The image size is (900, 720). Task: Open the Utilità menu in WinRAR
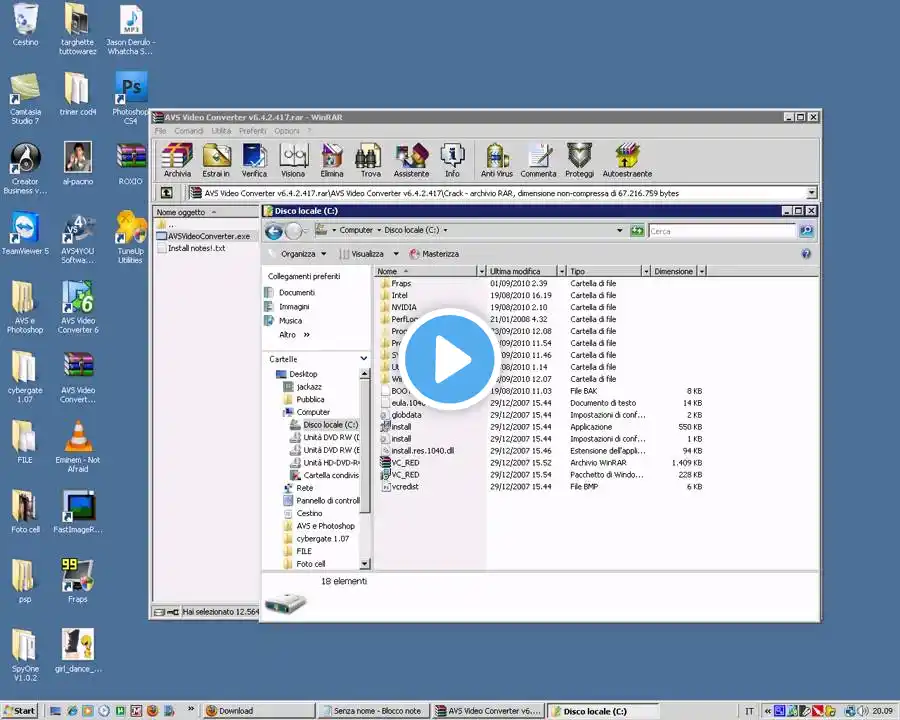pyautogui.click(x=221, y=131)
